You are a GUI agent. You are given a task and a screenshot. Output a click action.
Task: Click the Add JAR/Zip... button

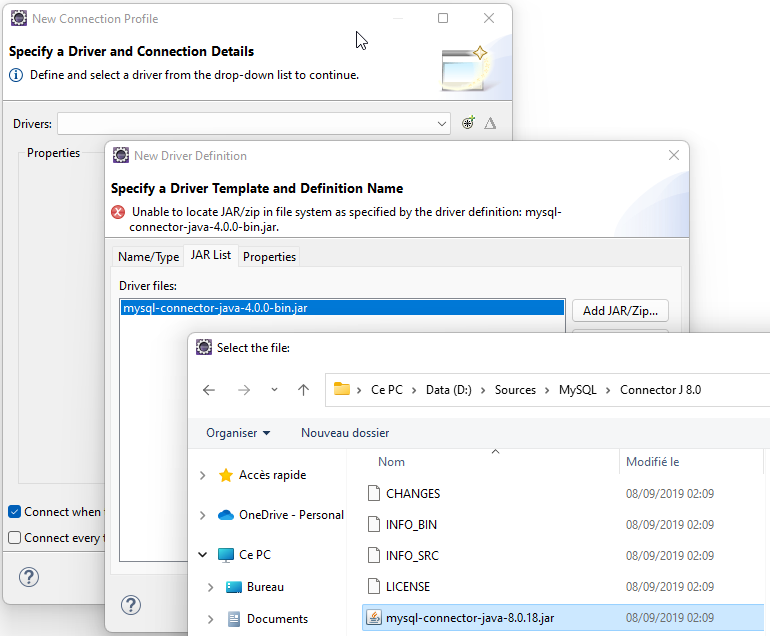click(619, 311)
